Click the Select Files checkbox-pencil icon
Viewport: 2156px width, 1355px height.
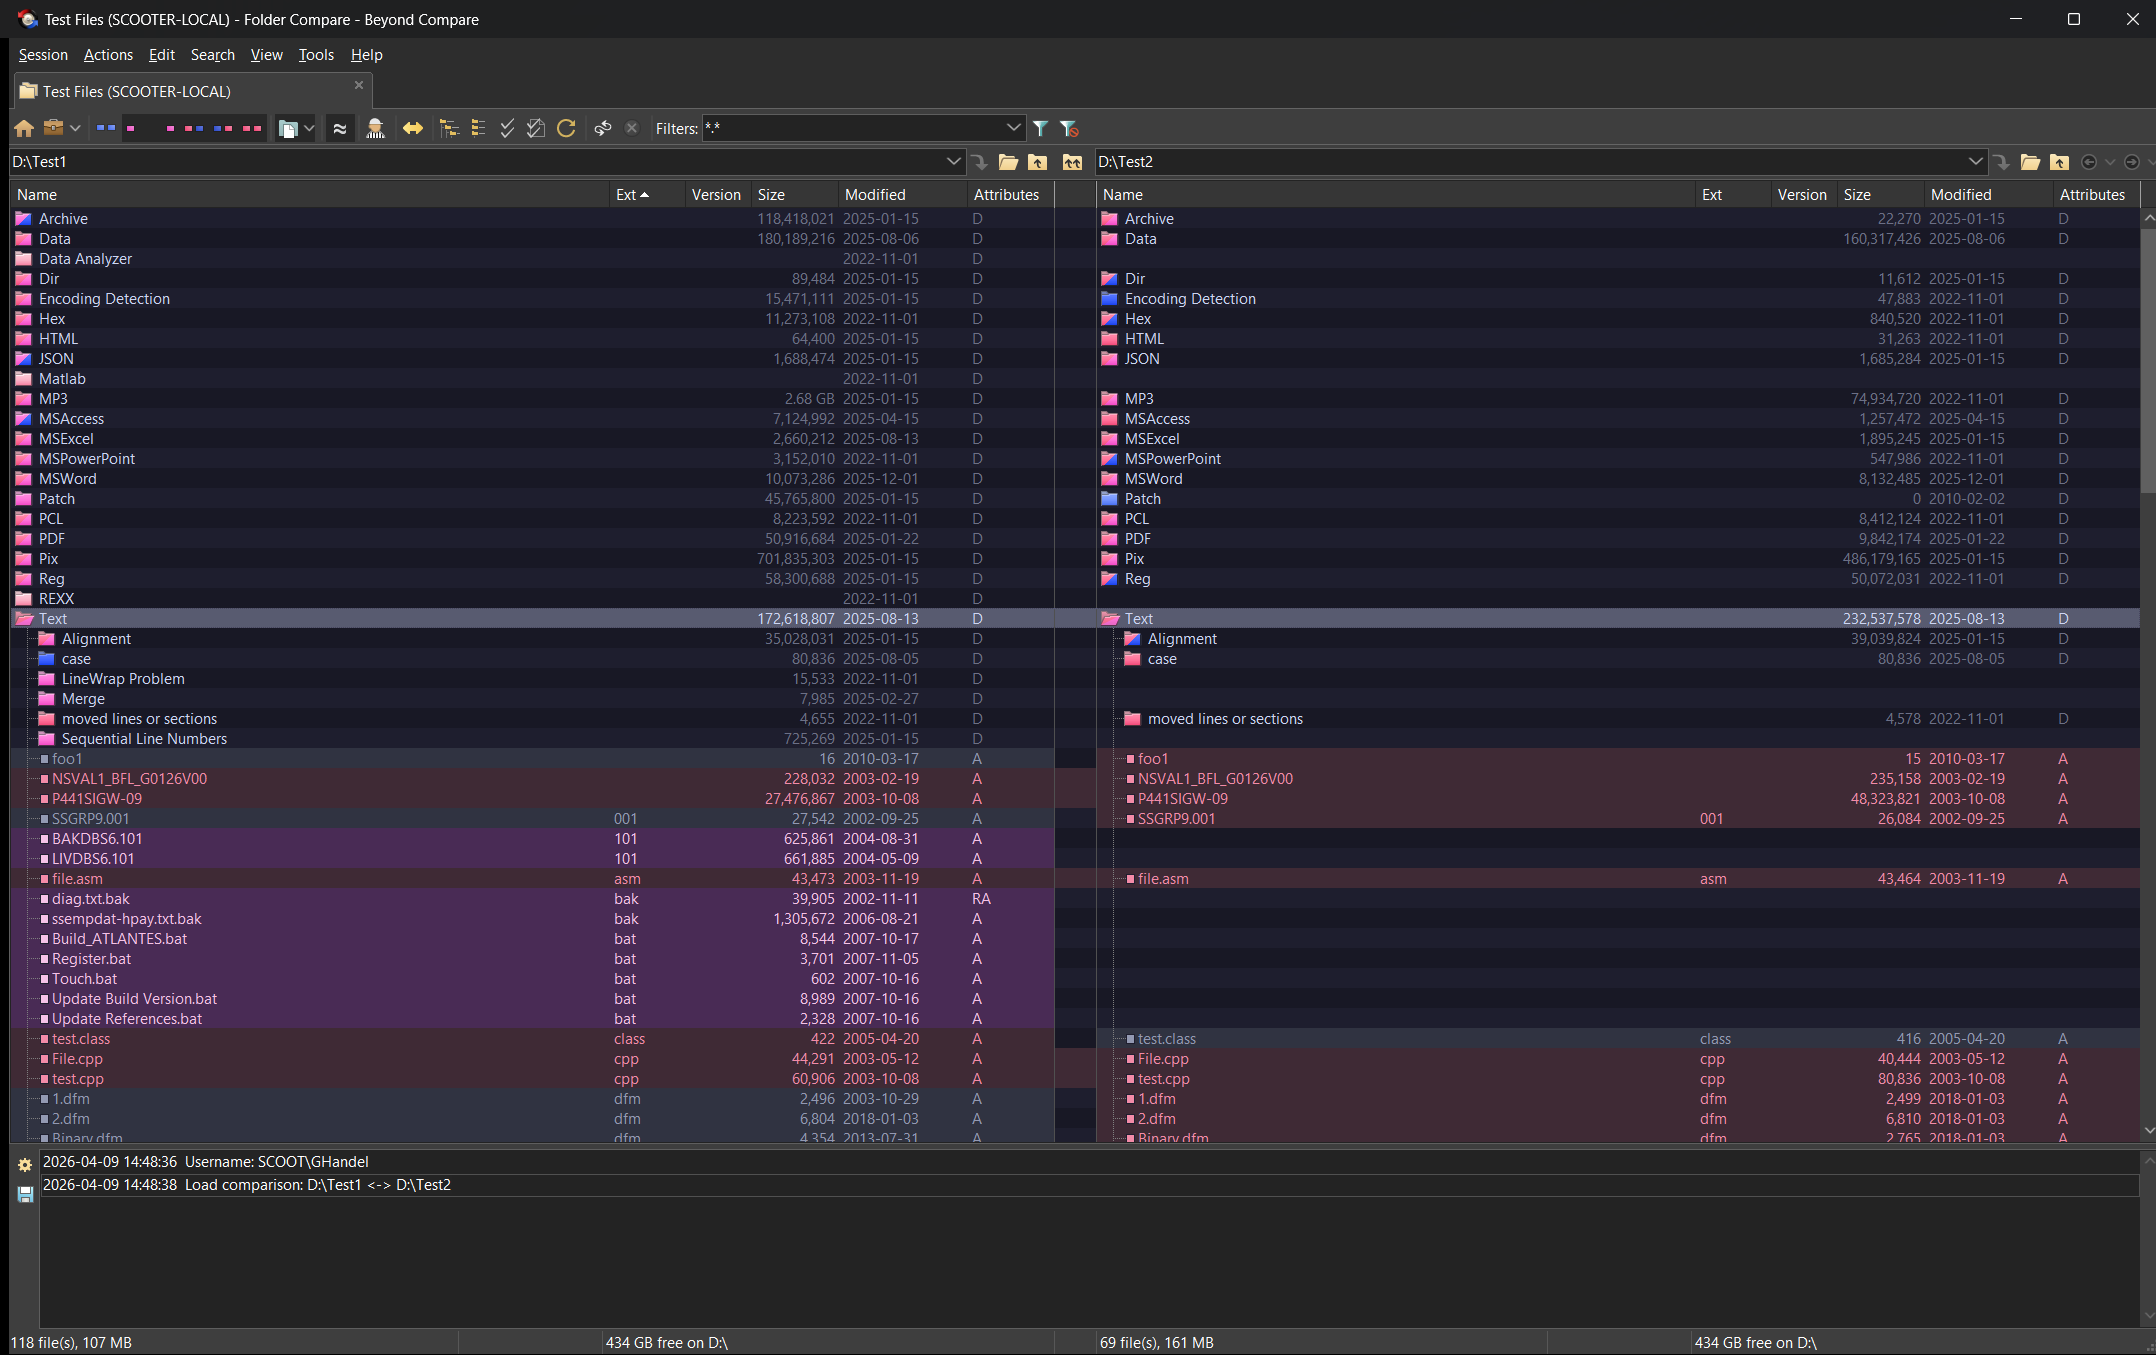(x=536, y=128)
